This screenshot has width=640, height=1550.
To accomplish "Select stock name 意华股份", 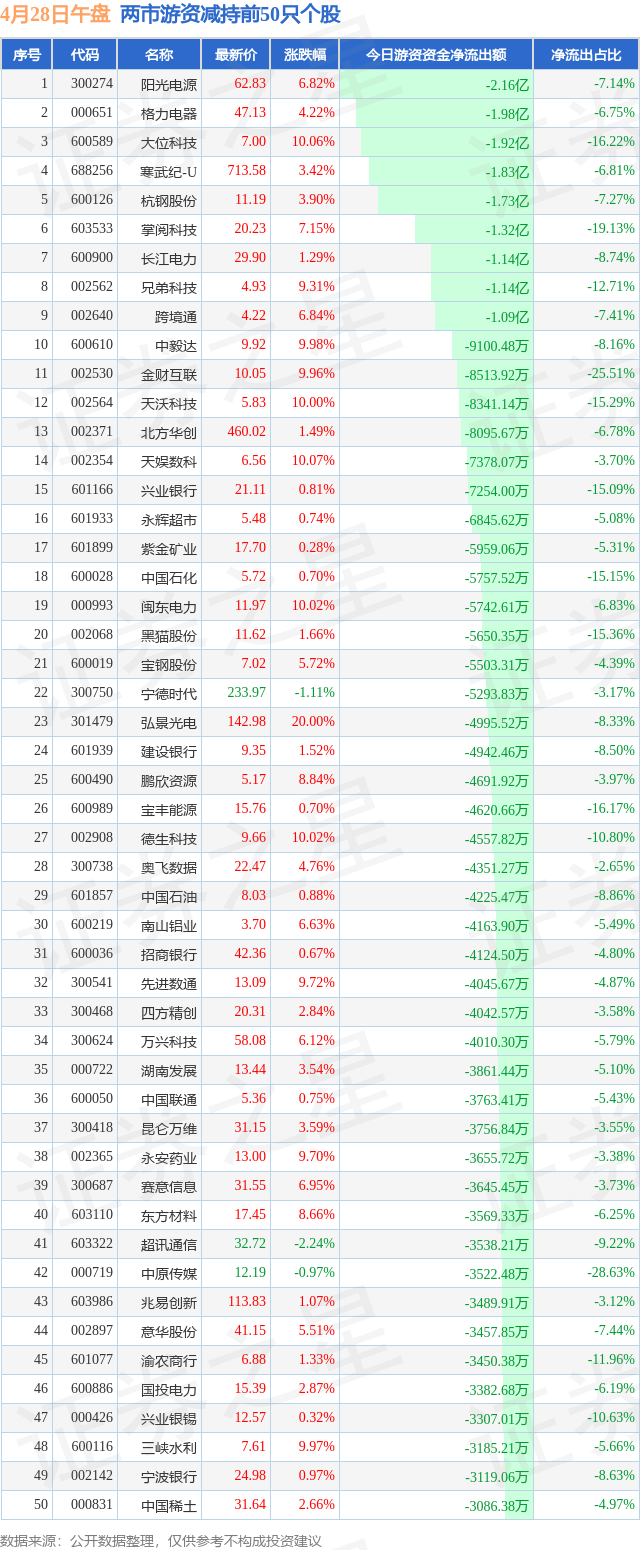I will pos(169,1331).
